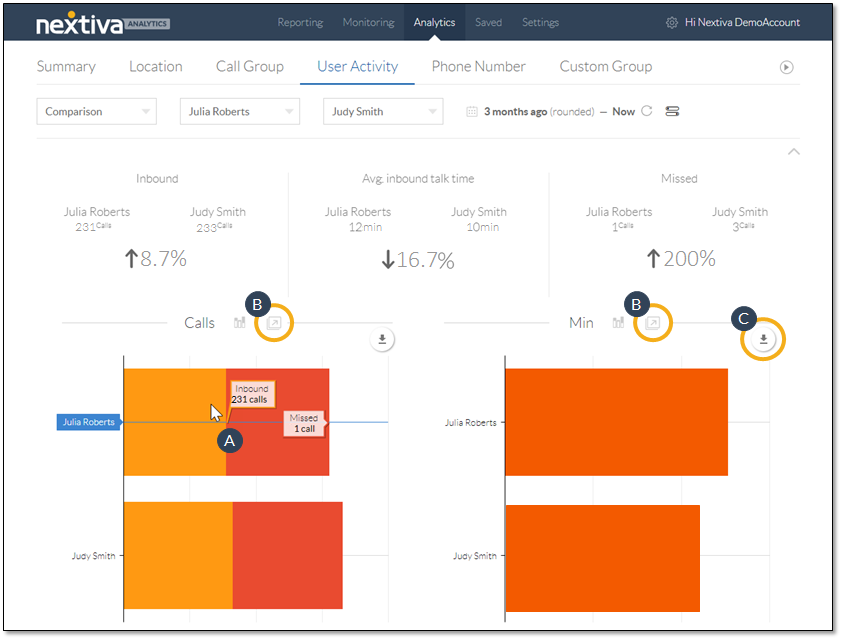Switch Min chart to bar chart view
This screenshot has width=842, height=640.
pyautogui.click(x=619, y=323)
